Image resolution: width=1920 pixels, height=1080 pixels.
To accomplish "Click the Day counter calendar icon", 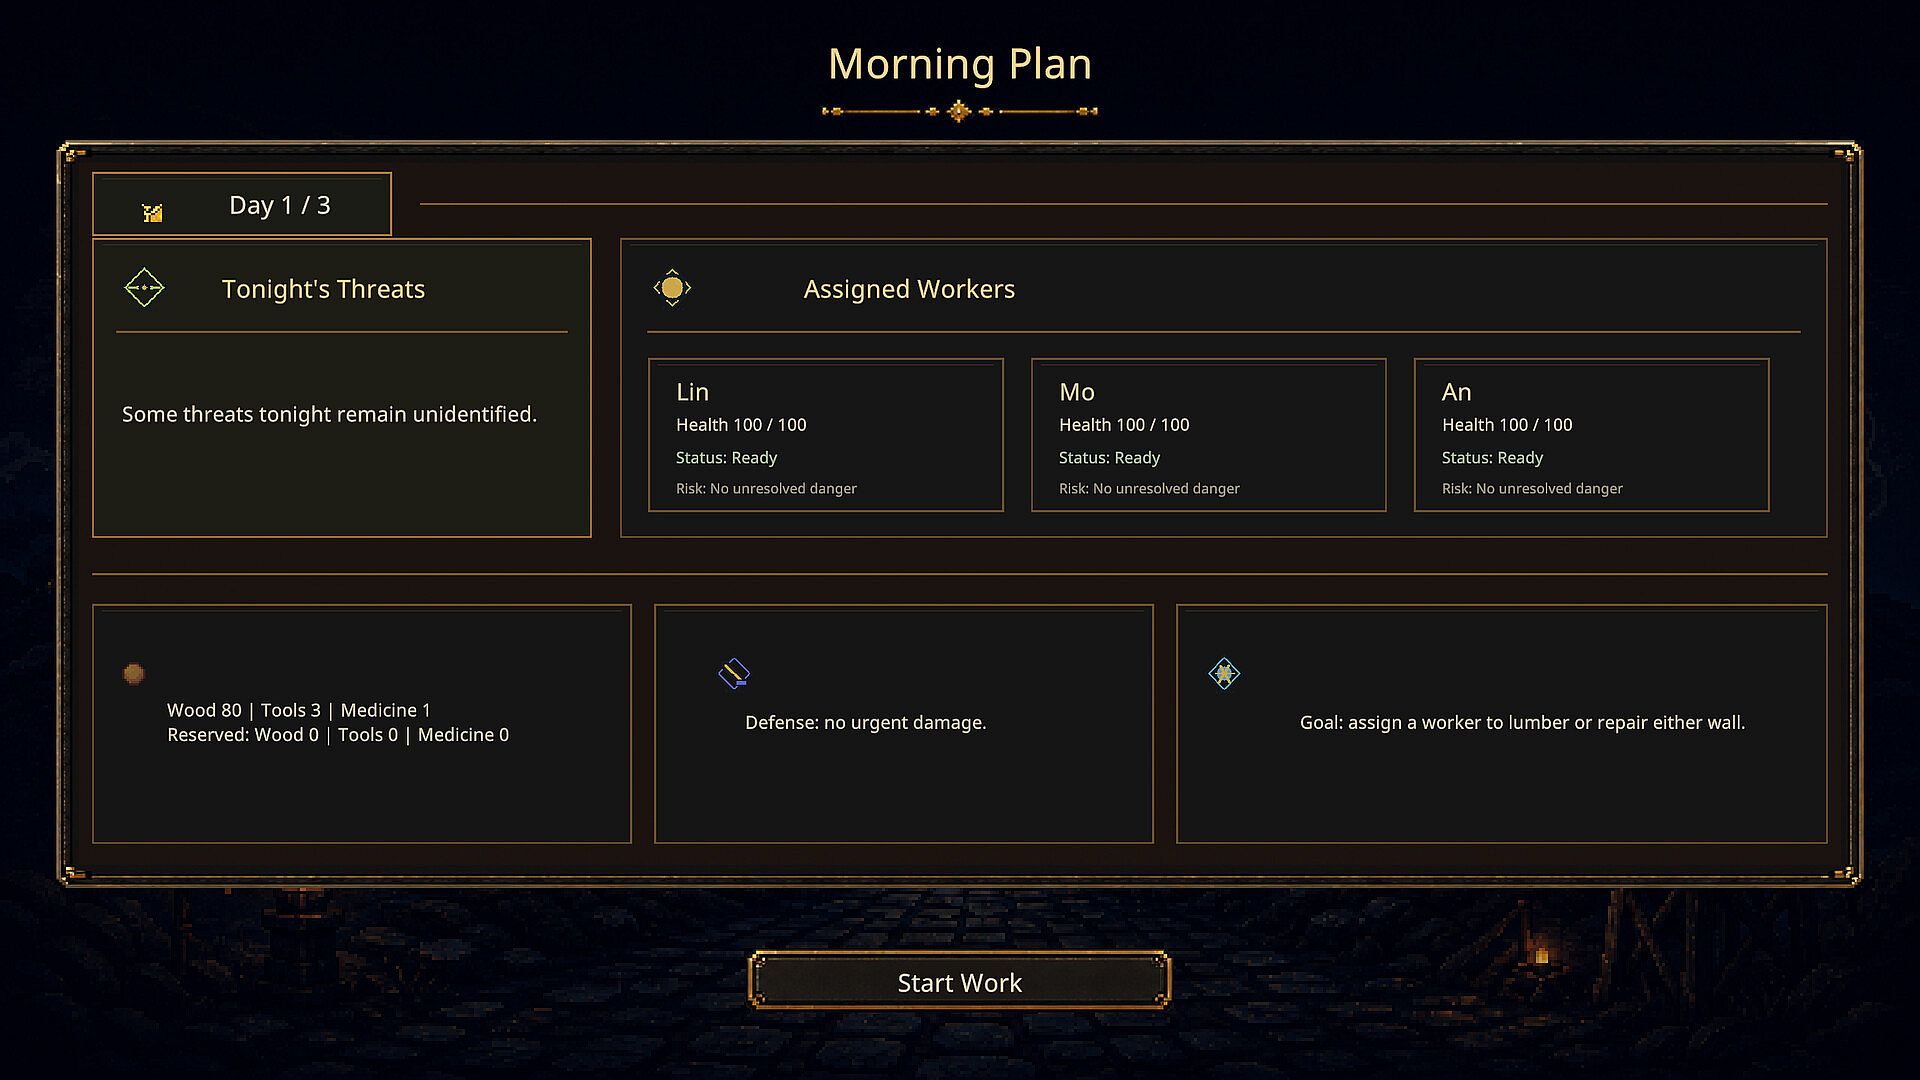I will coord(152,212).
